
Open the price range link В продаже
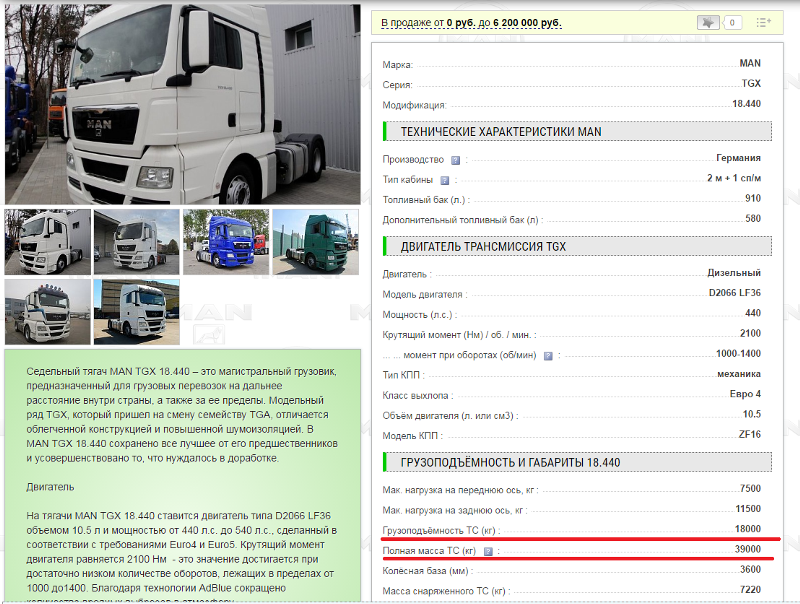click(471, 23)
